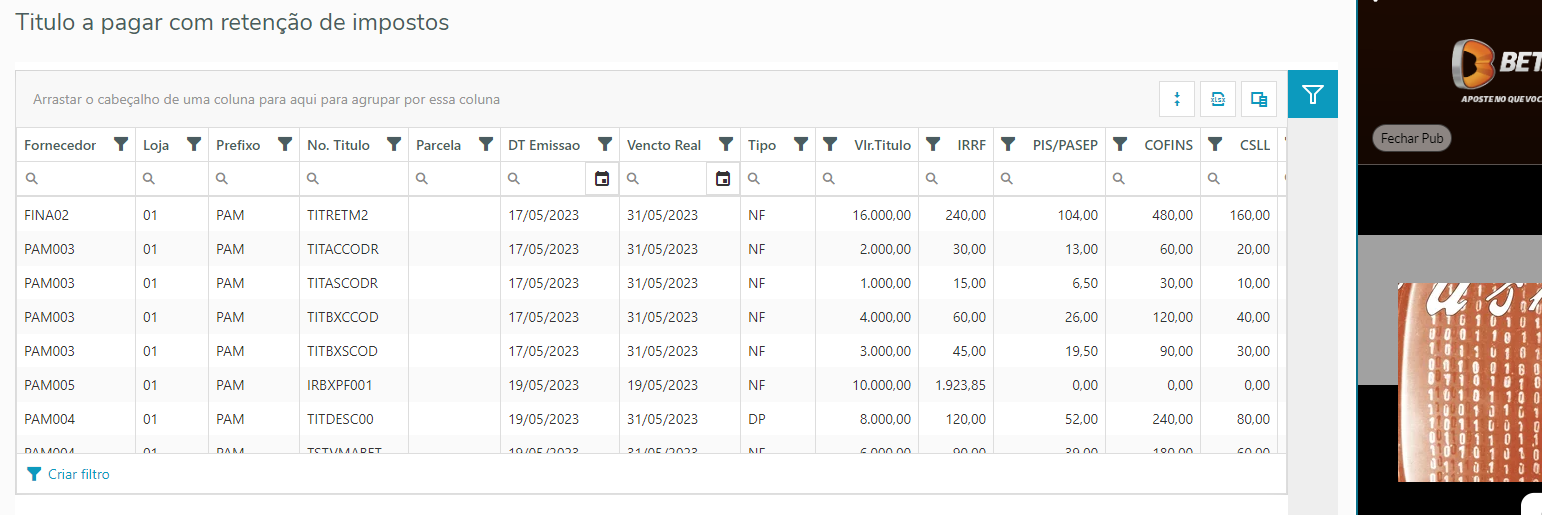
Task: Click the IRRF column filter funnel
Action: click(932, 145)
